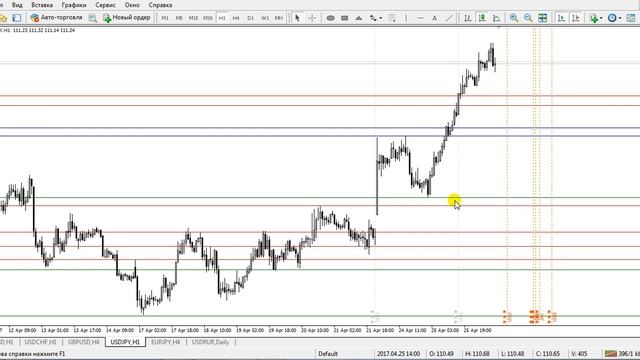Open the indicators list dropdown
Image resolution: width=640 pixels, height=360 pixels.
point(596,18)
